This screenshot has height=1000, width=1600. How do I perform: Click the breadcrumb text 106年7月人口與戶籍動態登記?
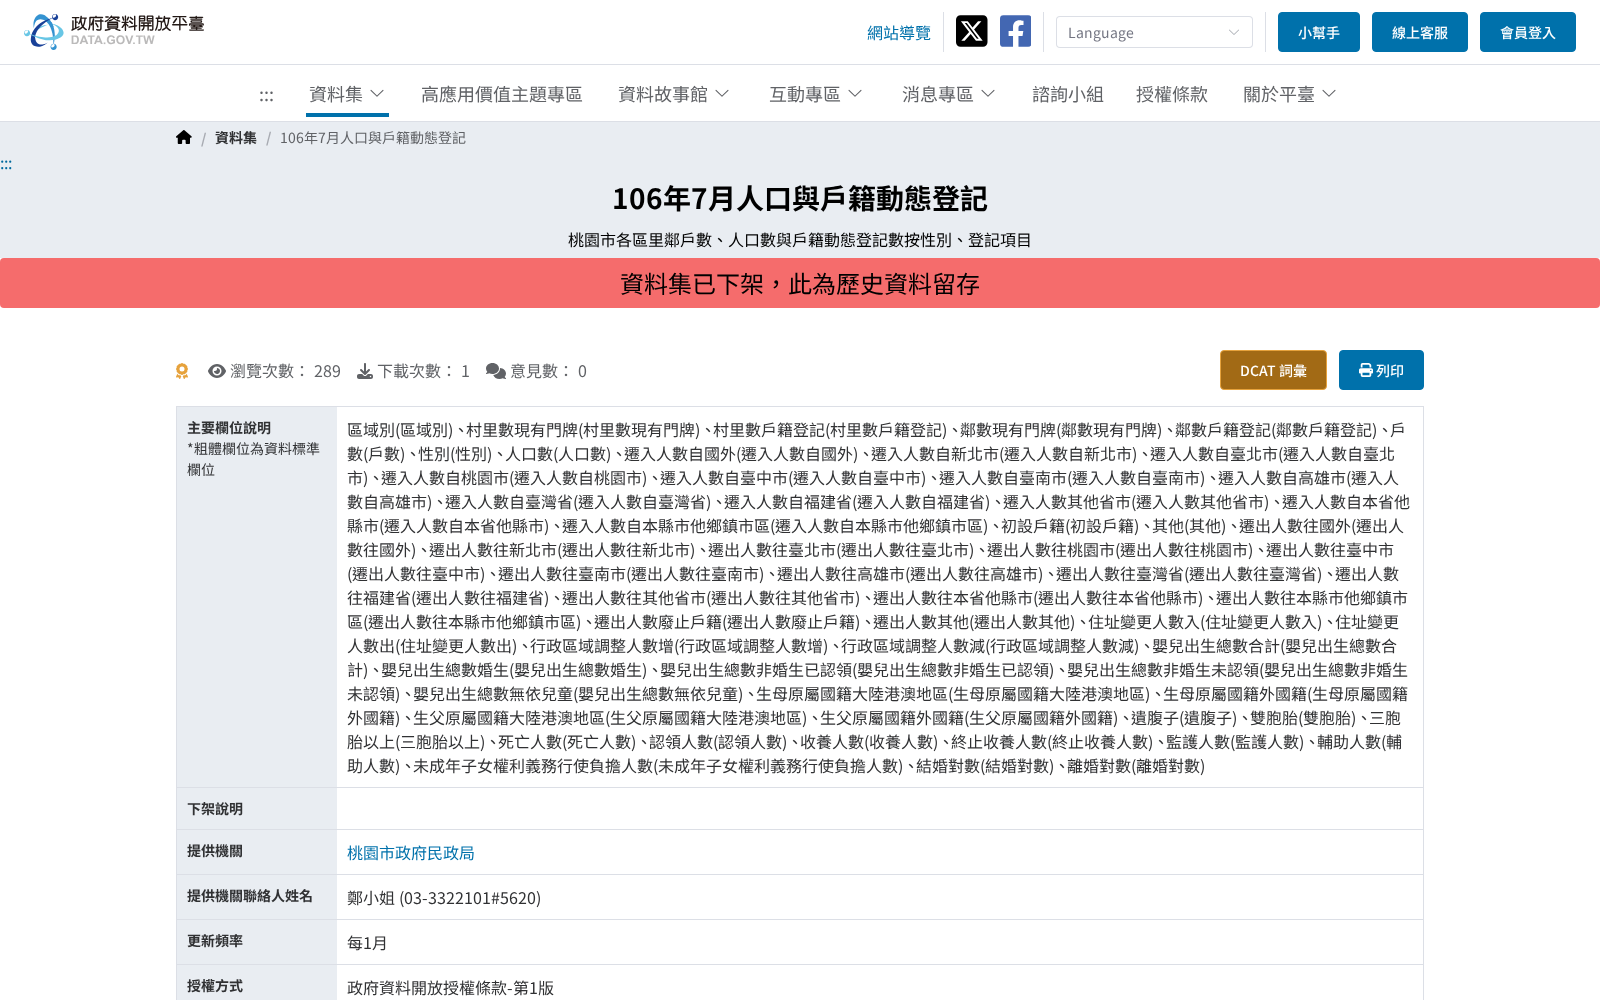373,138
